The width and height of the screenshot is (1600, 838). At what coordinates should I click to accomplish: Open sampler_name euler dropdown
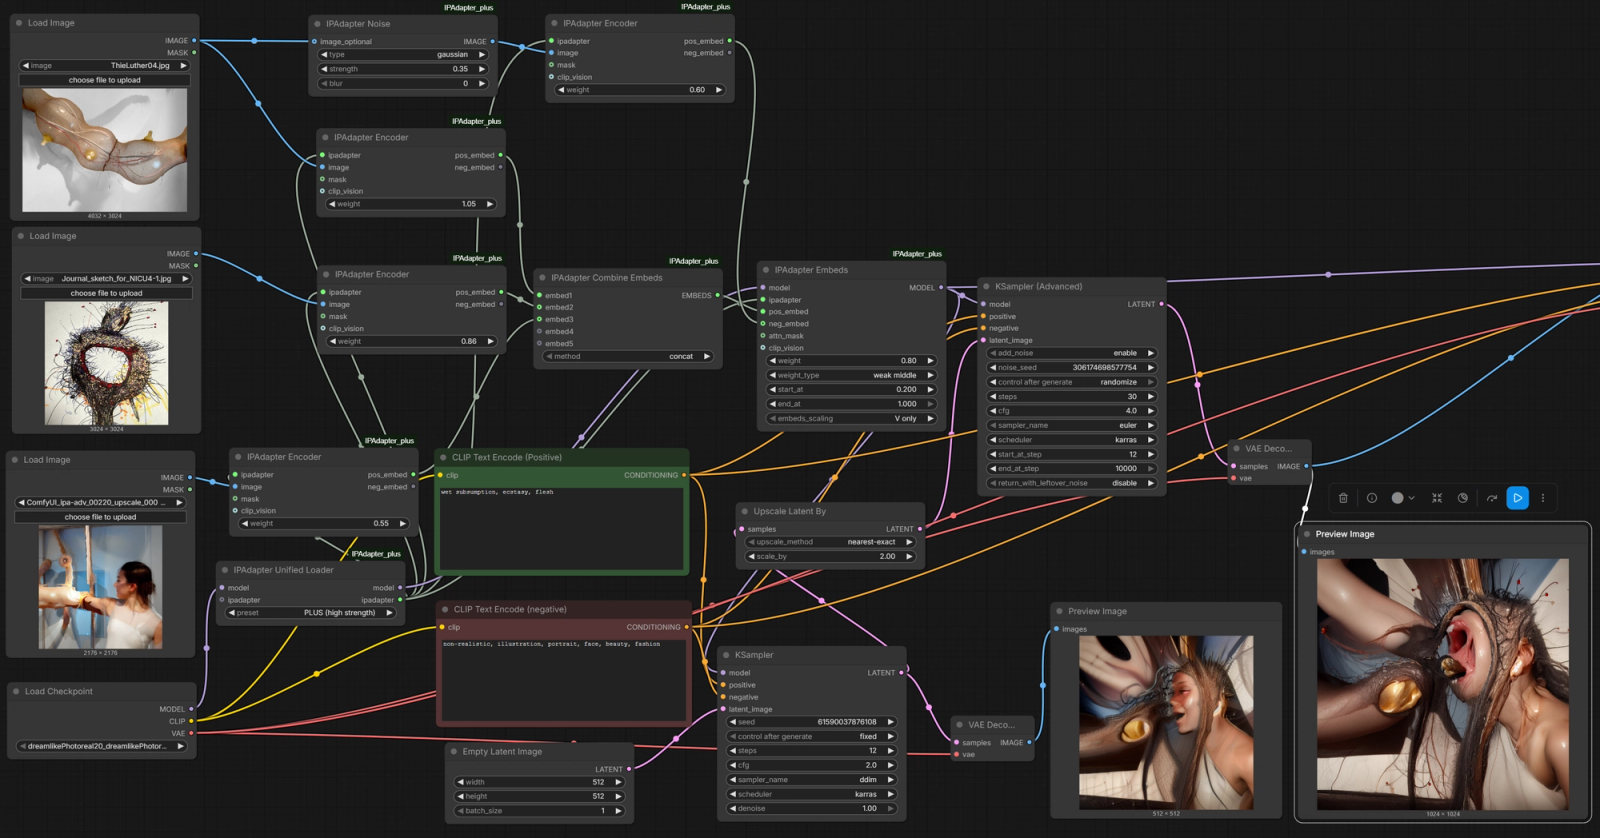(x=1072, y=426)
